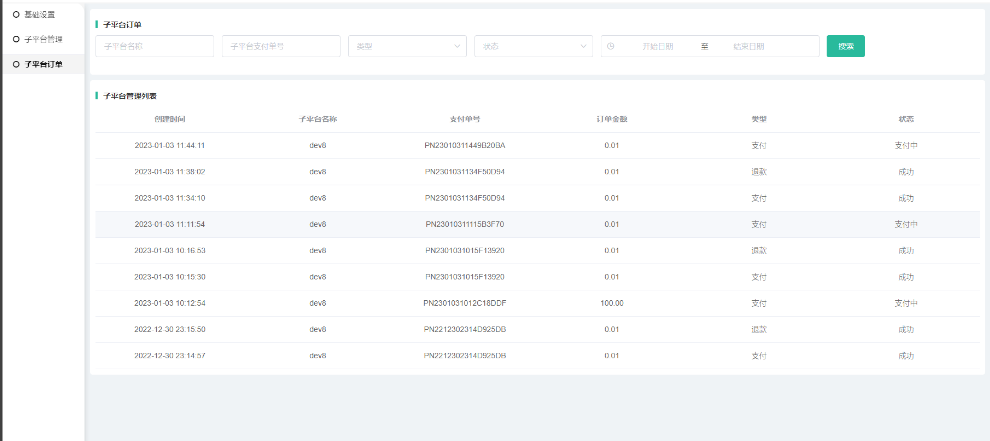Viewport: 990px width, 441px height.
Task: Click the 创建时间 column header
Action: pos(169,119)
